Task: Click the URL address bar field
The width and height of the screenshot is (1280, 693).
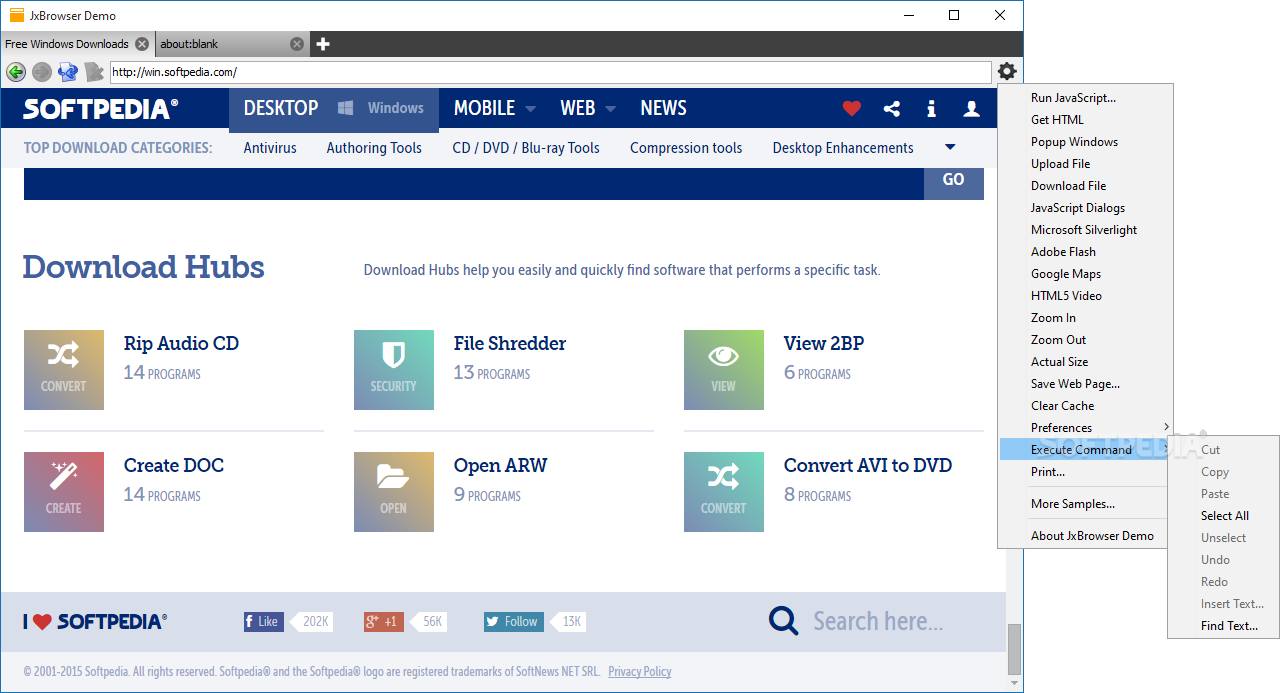Action: click(x=550, y=72)
